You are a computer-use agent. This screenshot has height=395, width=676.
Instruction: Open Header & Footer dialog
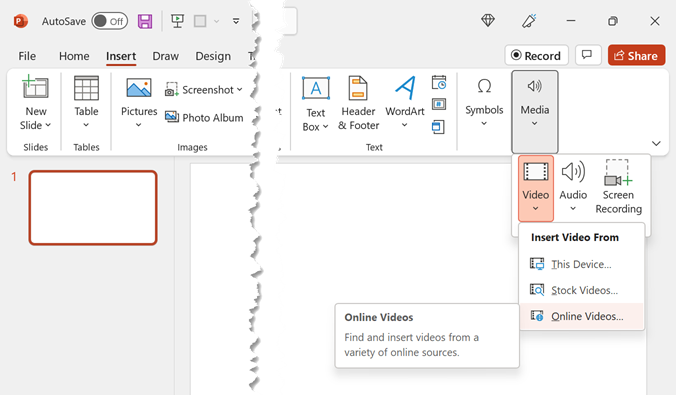[x=358, y=103]
